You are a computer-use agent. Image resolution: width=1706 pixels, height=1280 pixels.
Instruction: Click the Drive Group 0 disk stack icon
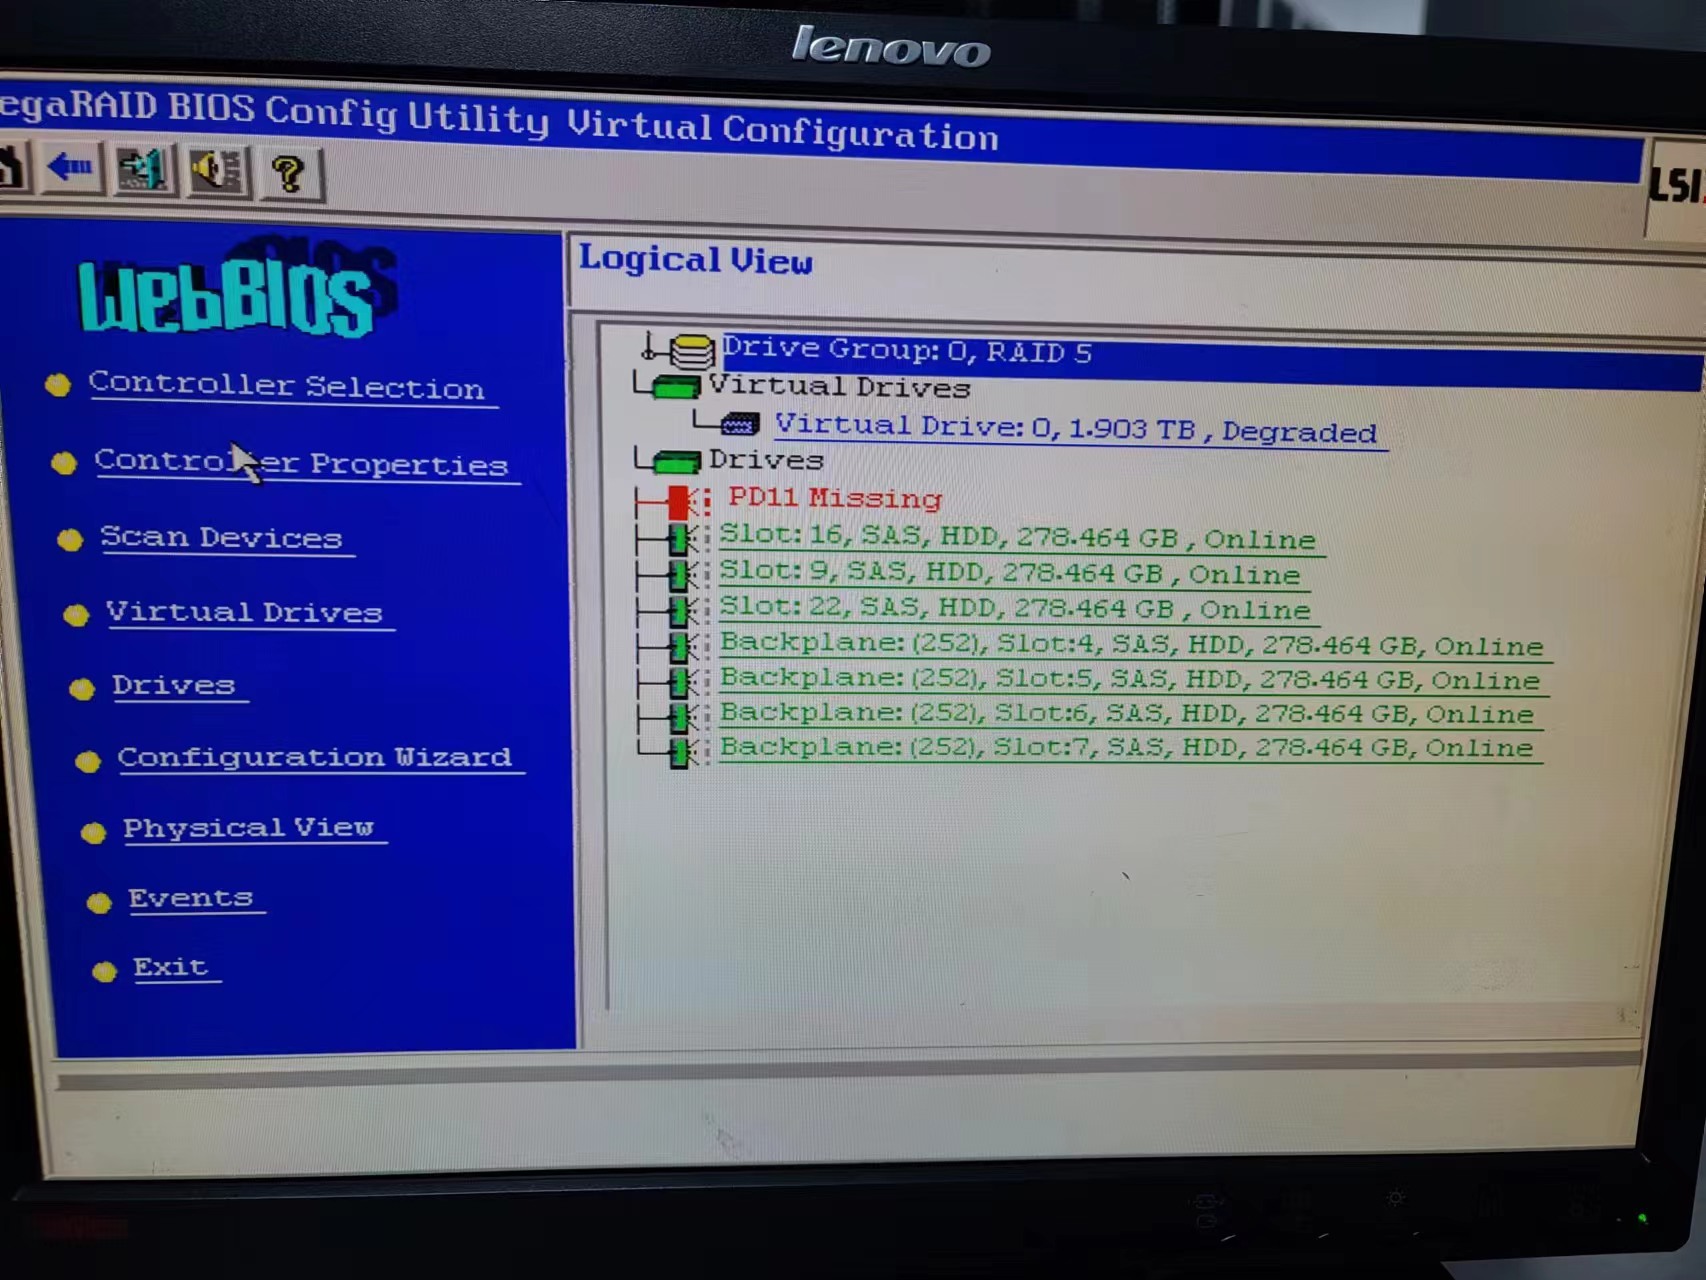[x=690, y=351]
